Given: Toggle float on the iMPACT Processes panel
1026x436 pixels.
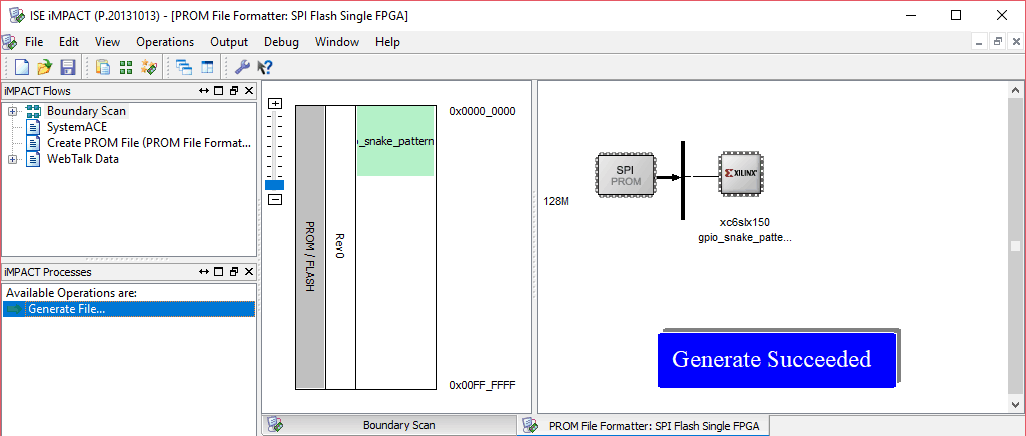Looking at the screenshot, I should point(234,272).
